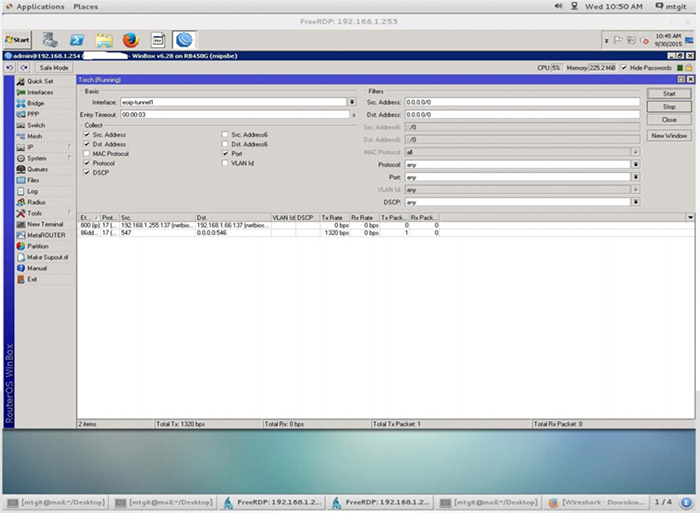Open the Queues section
700x513 pixels.
coord(38,169)
